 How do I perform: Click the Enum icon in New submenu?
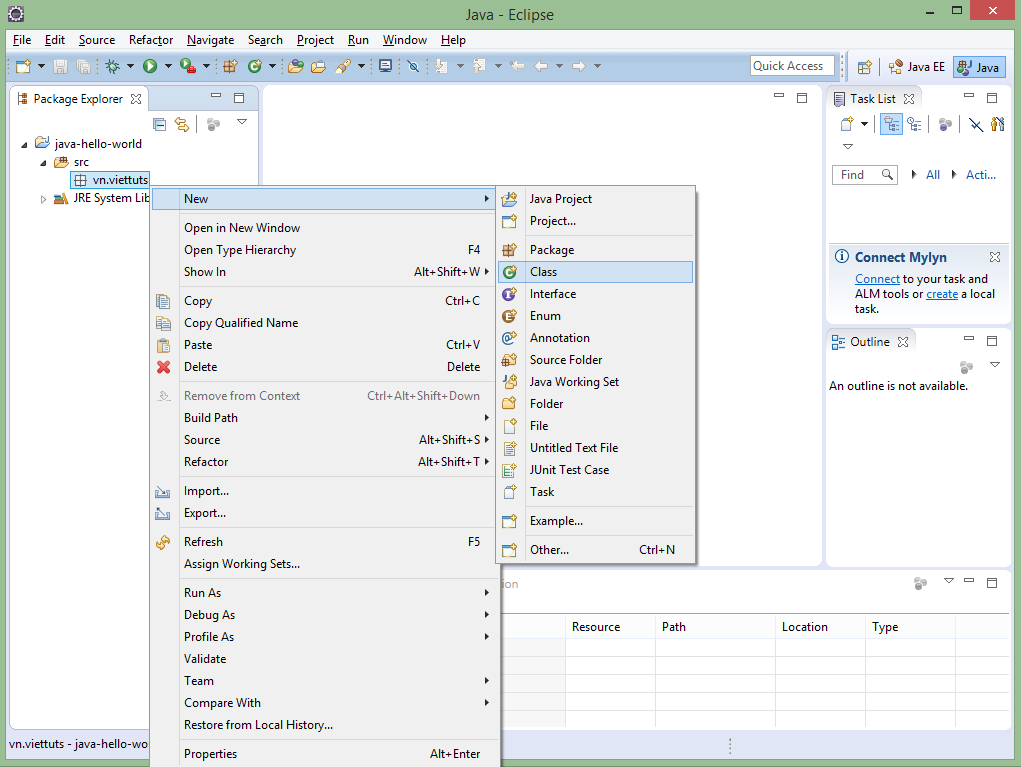(510, 316)
